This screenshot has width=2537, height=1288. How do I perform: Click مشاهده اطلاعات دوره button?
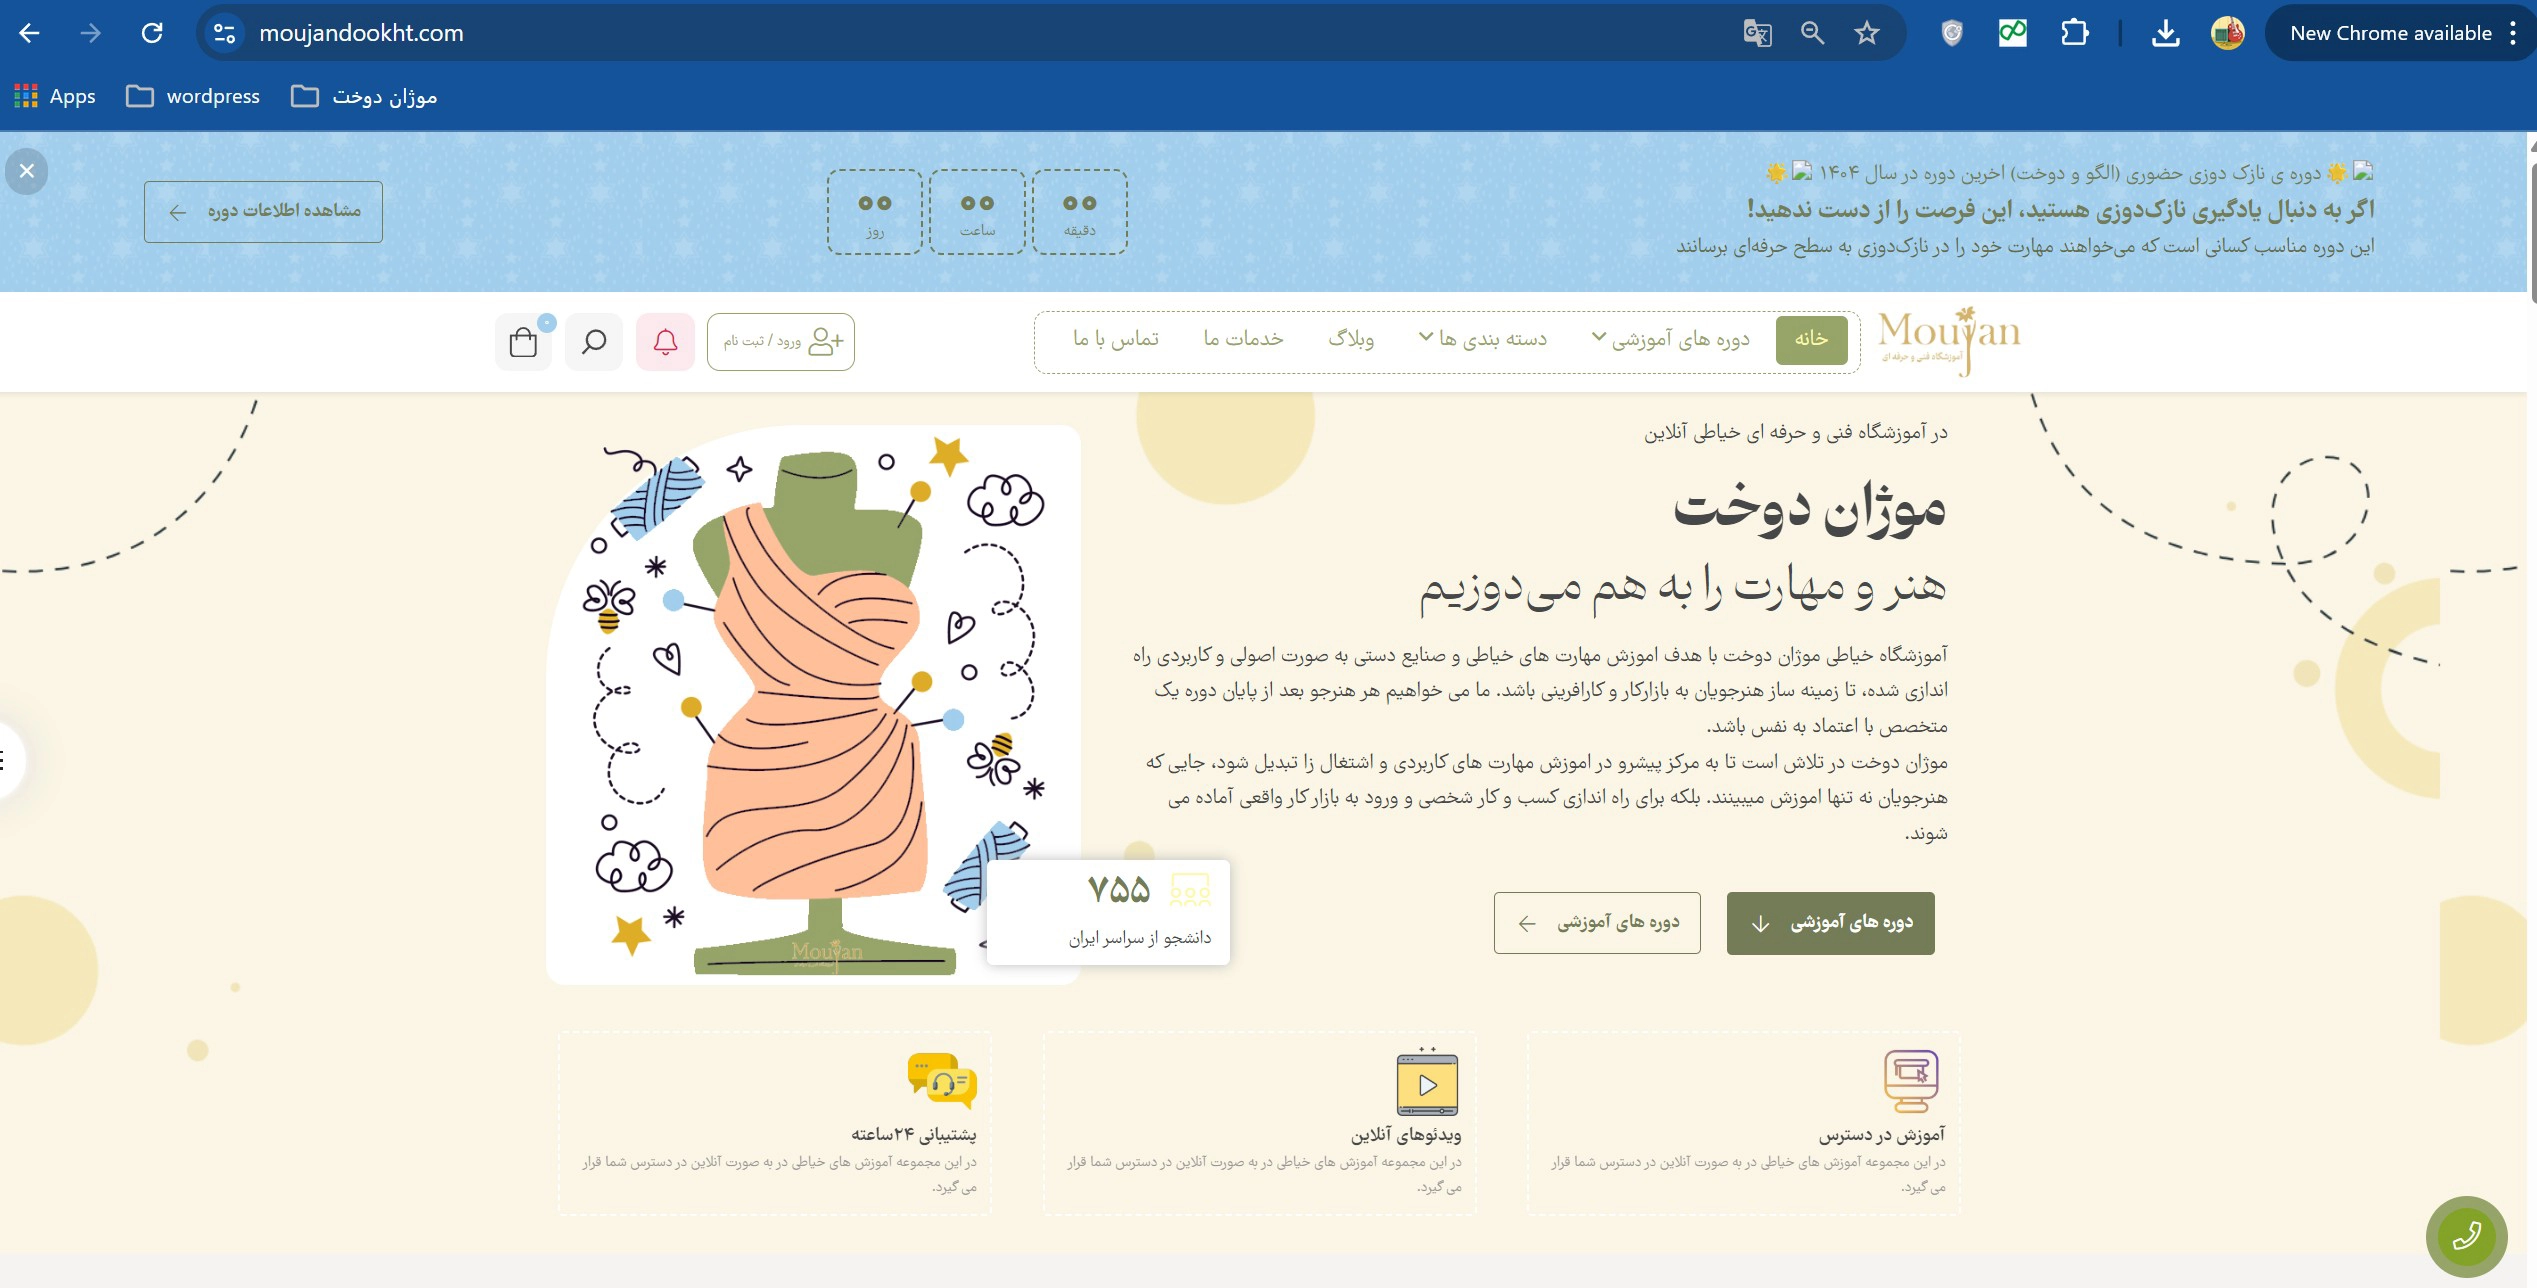pos(263,211)
